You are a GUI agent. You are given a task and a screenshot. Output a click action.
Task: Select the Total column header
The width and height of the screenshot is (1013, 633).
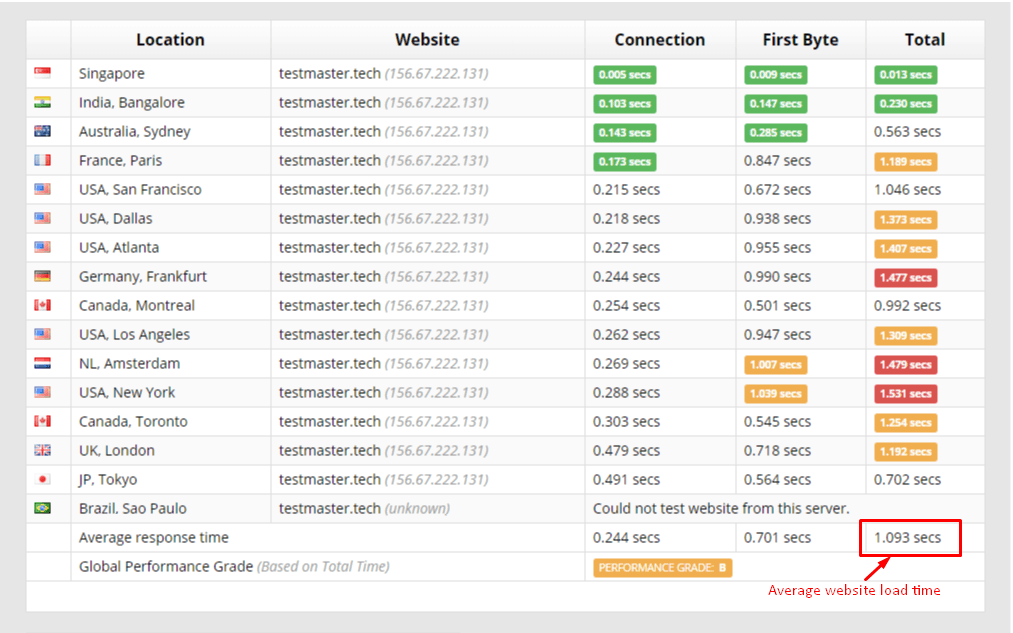[x=924, y=40]
